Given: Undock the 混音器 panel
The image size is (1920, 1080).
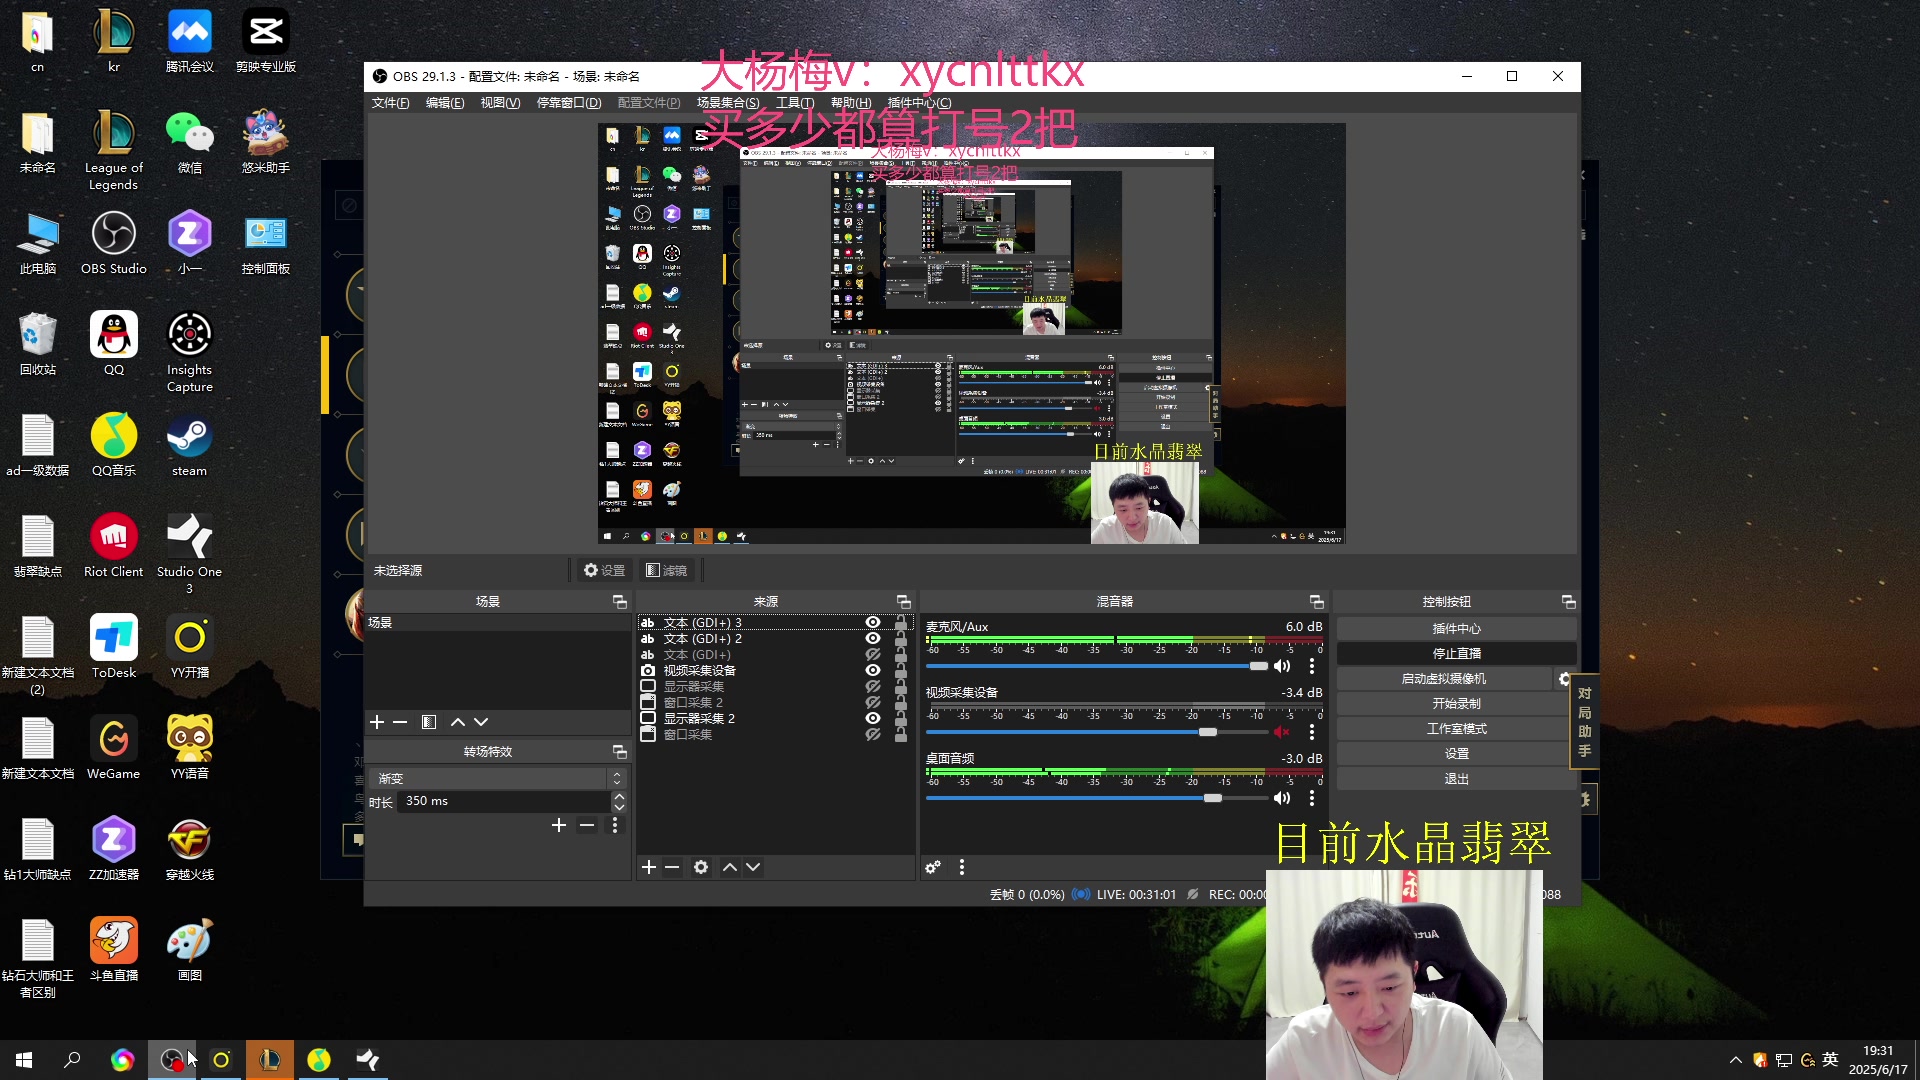Looking at the screenshot, I should tap(1317, 602).
